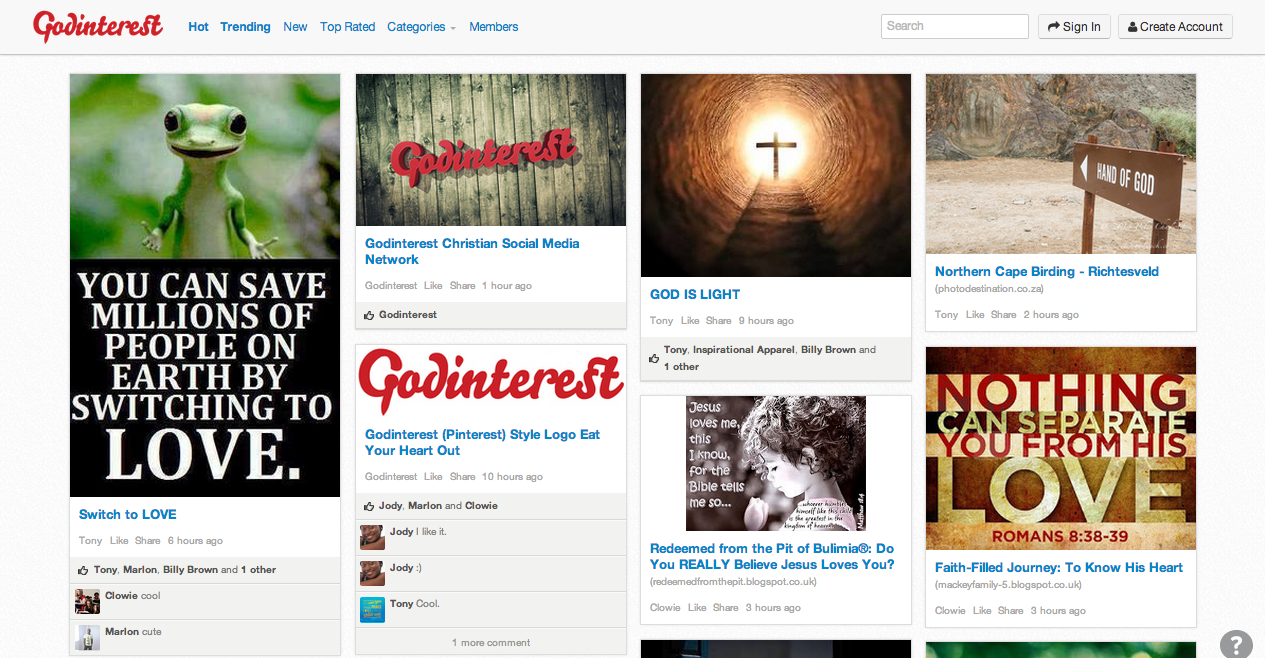Like the 'Switch to LOVE' pin
The image size is (1265, 658).
[119, 541]
